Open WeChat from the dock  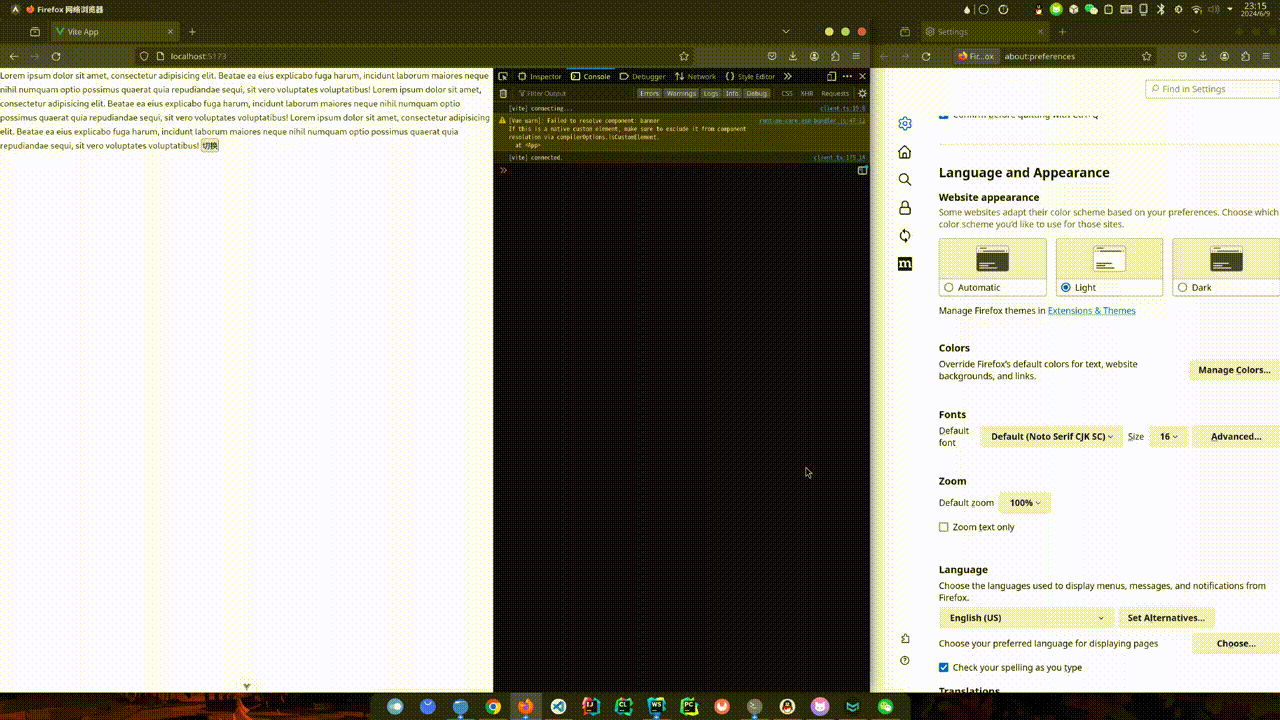(x=886, y=706)
